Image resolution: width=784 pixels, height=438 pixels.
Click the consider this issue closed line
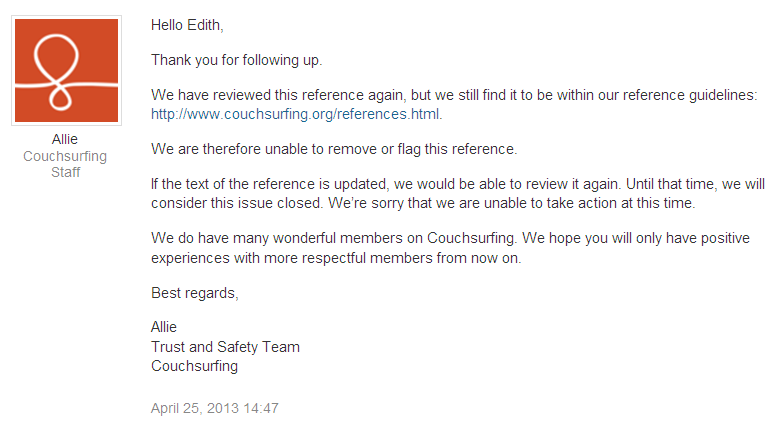[423, 203]
